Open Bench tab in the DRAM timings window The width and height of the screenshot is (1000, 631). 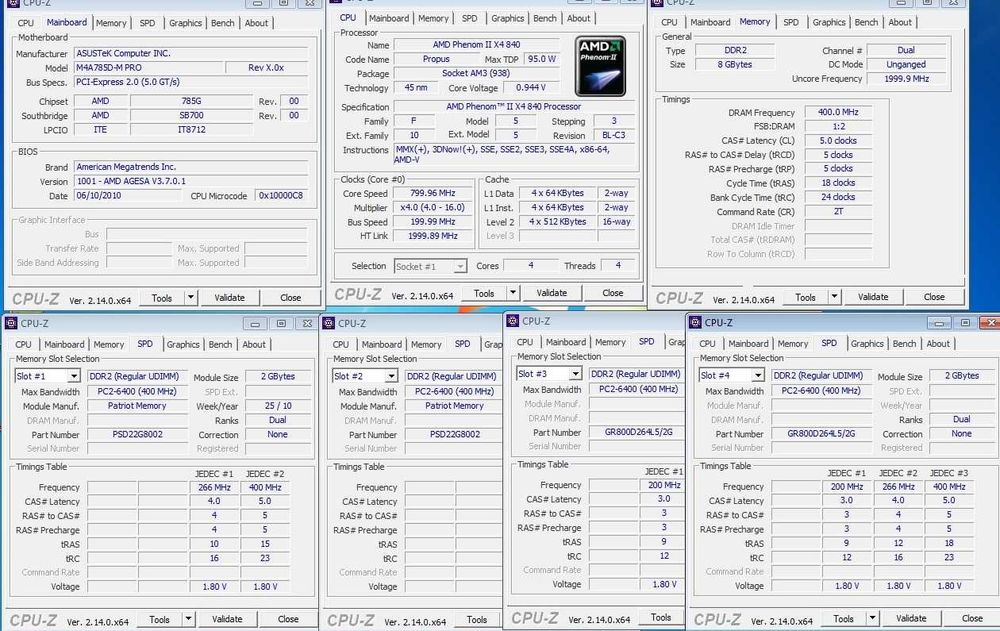click(x=866, y=22)
